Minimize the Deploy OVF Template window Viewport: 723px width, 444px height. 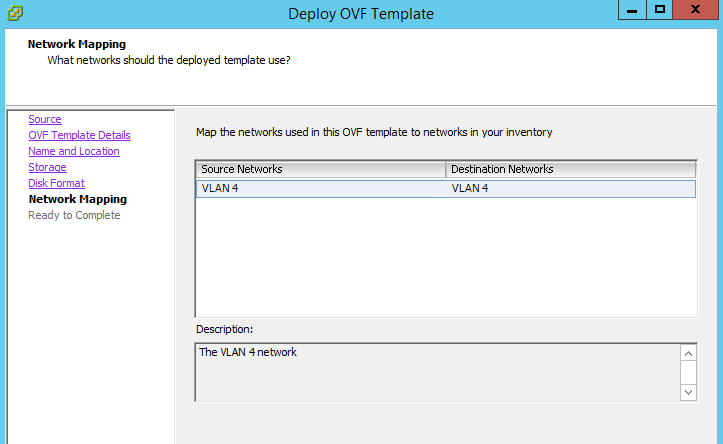coord(632,10)
